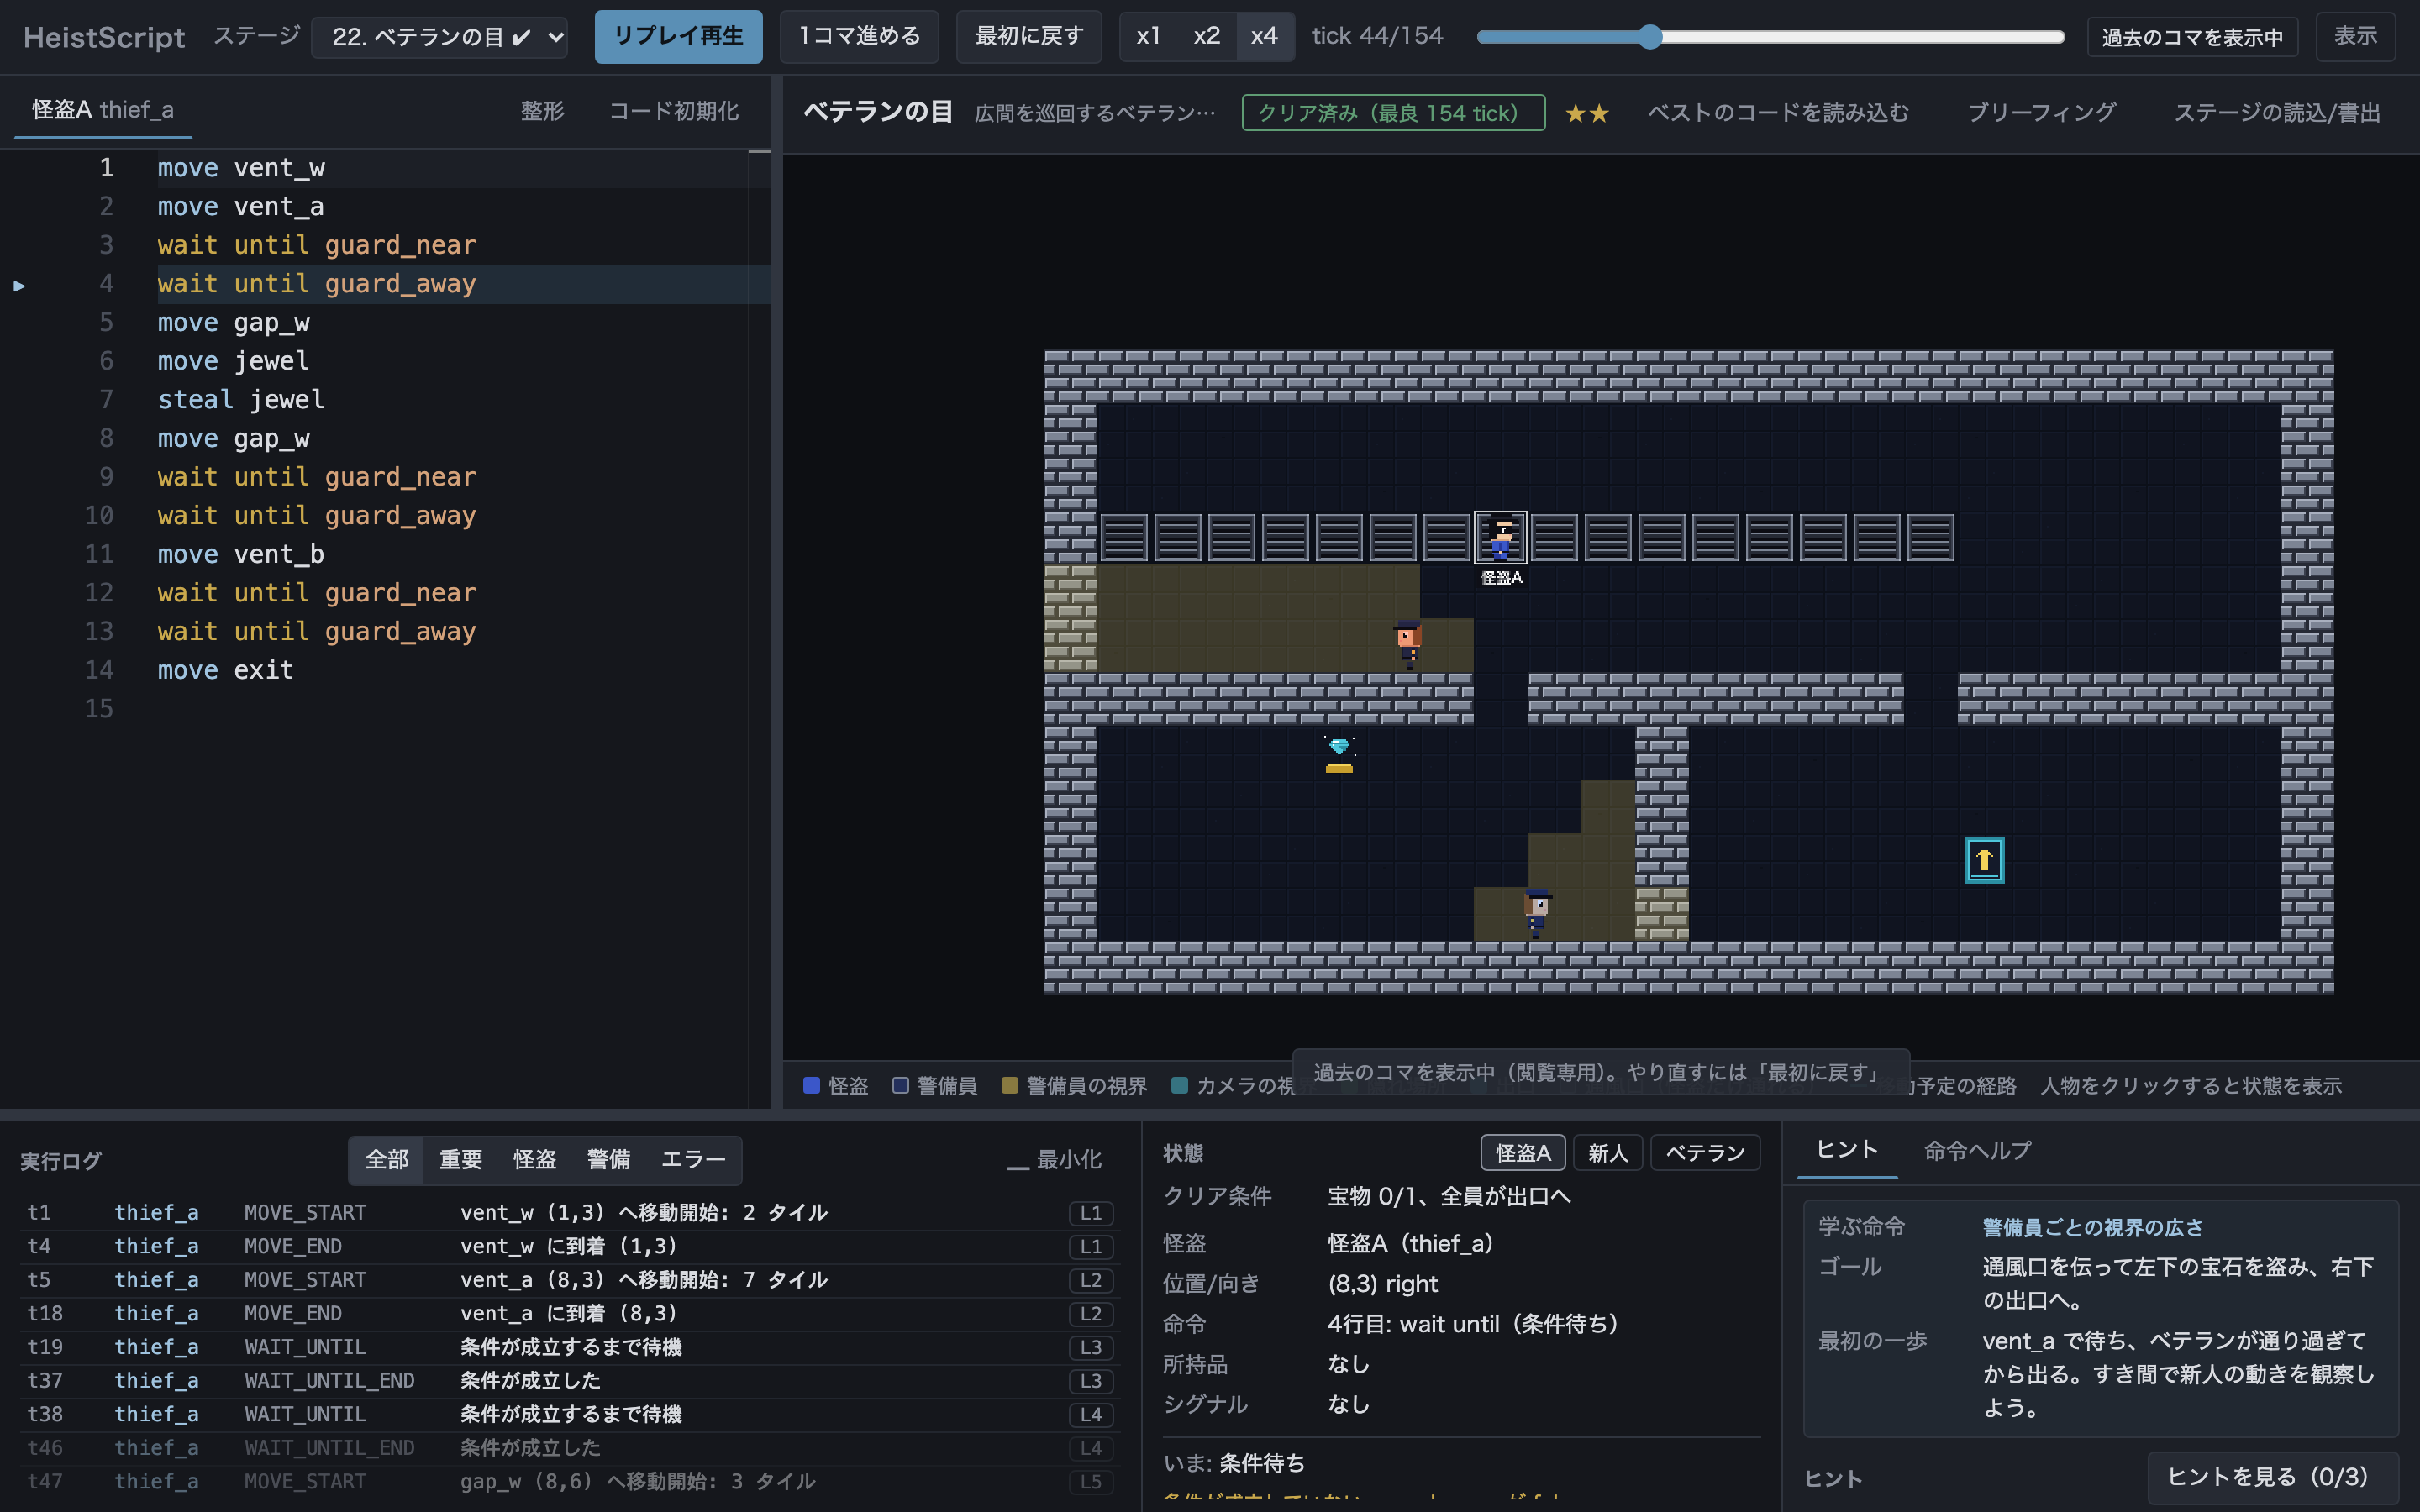The width and height of the screenshot is (2420, 1512).
Task: Filter the log by 警備
Action: click(x=609, y=1160)
